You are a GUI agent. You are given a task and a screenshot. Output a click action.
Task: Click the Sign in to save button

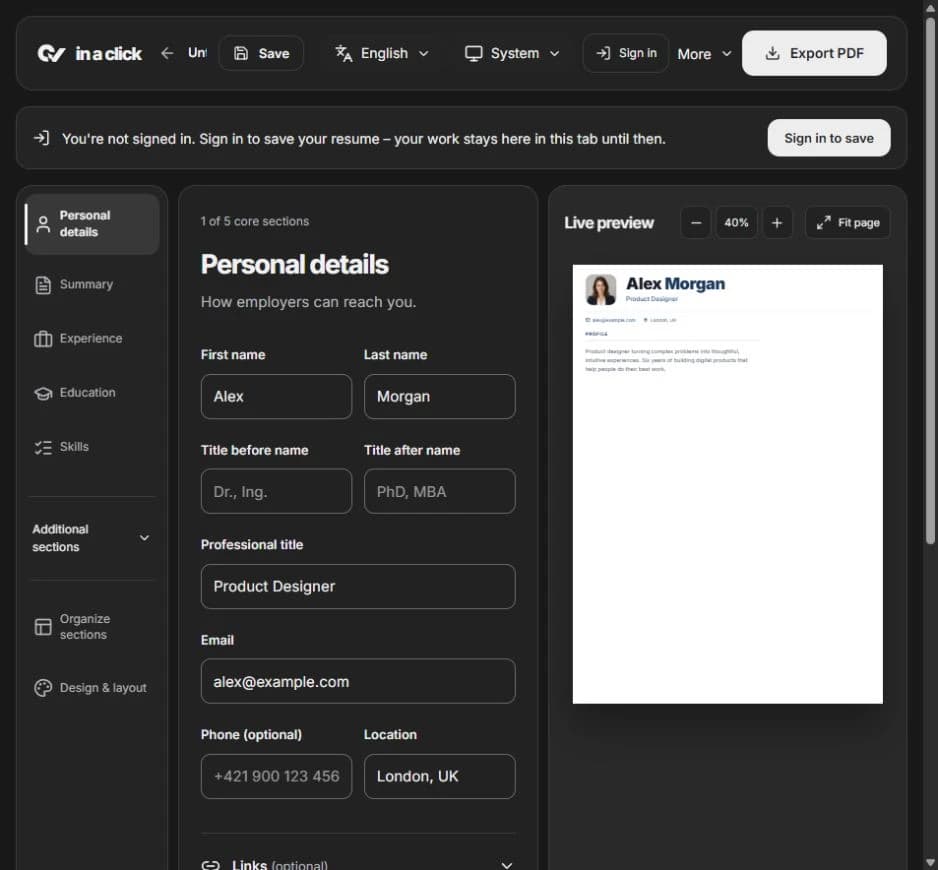[829, 138]
